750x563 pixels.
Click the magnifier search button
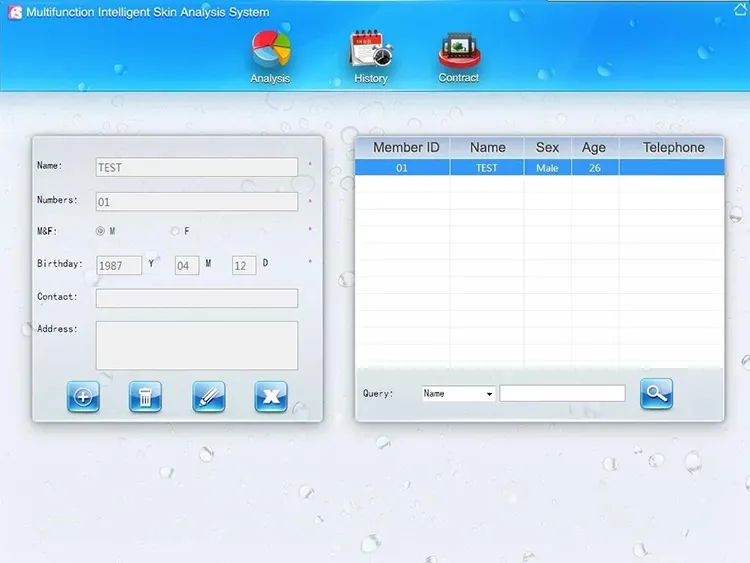[x=656, y=394]
